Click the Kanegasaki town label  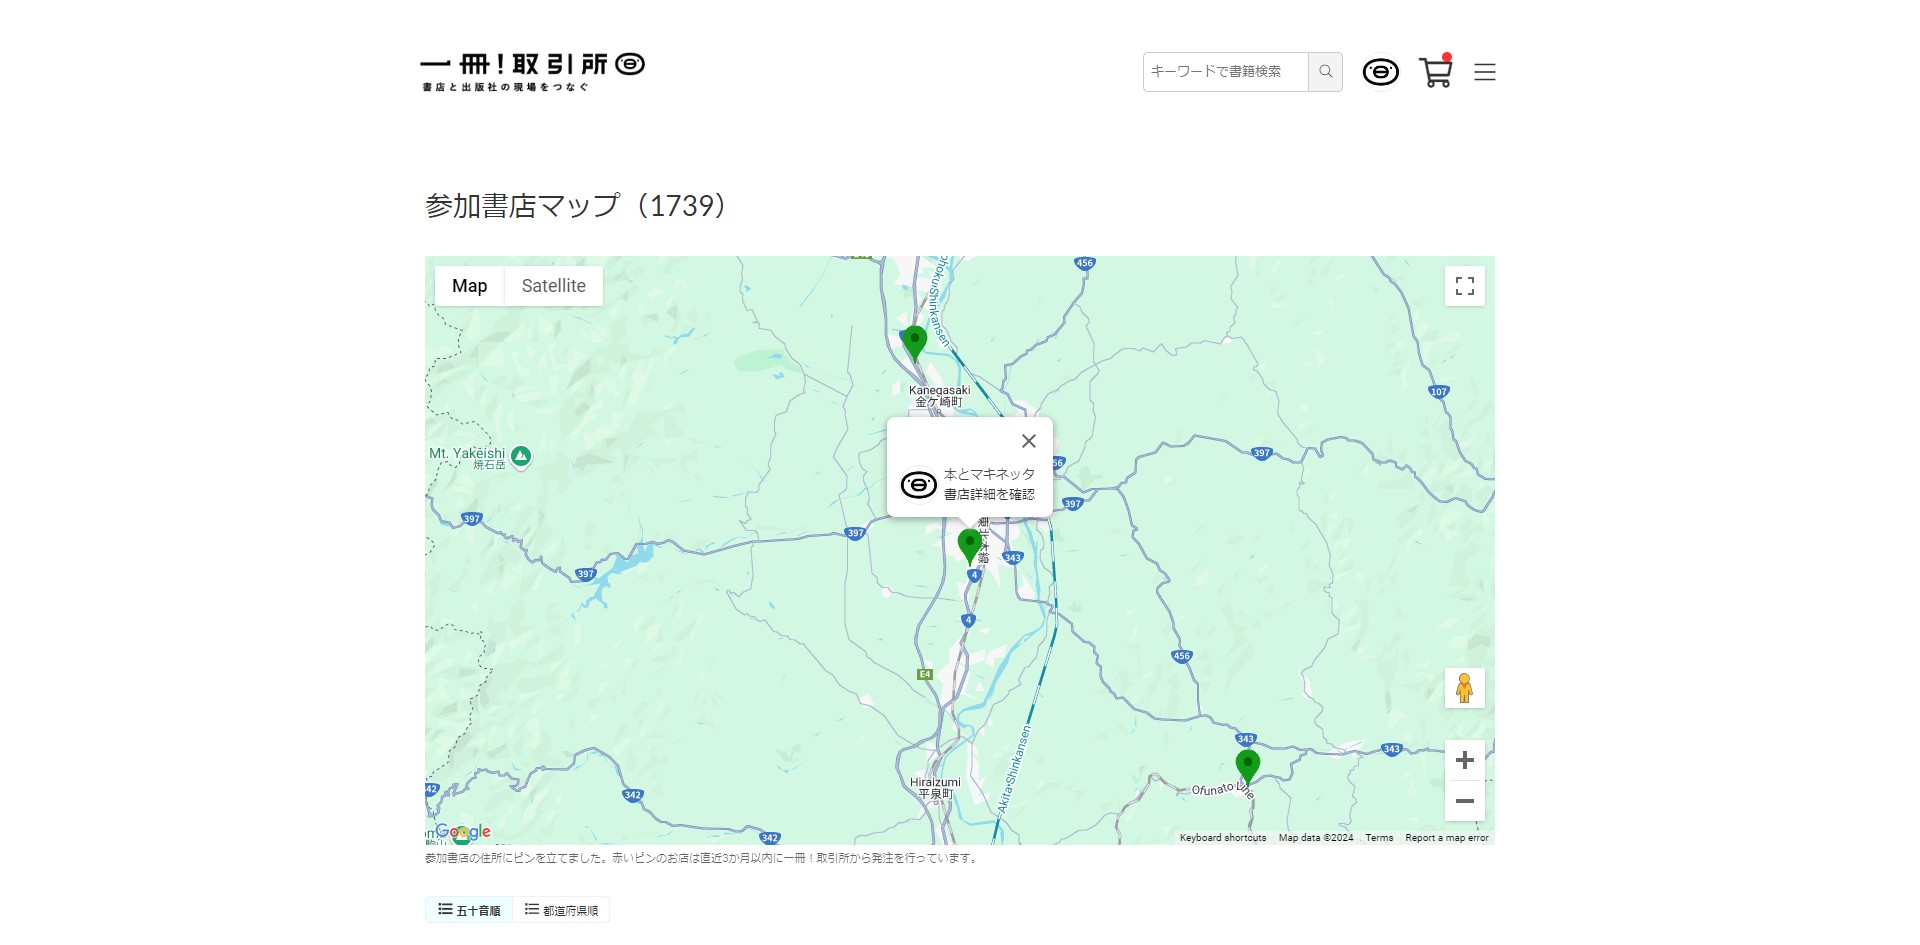tap(939, 396)
